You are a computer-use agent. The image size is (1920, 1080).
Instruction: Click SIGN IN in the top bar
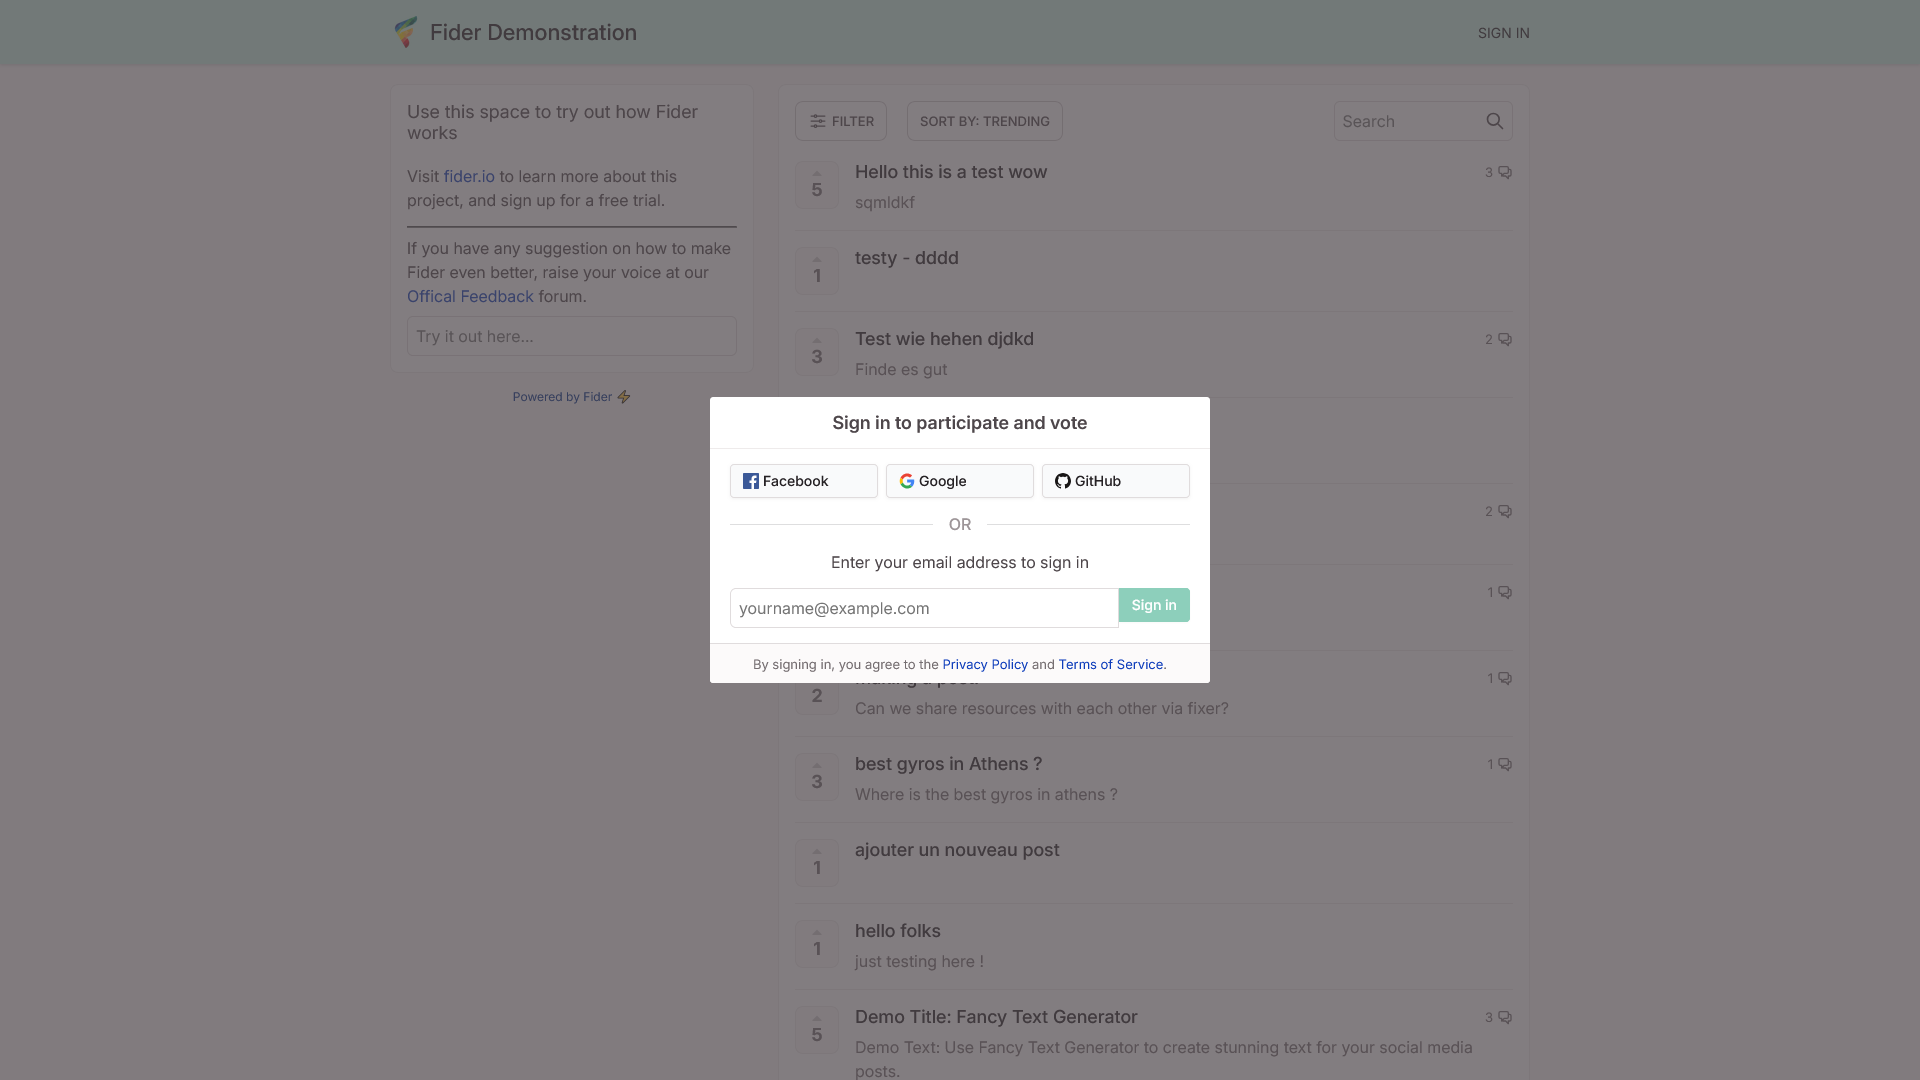(1503, 33)
